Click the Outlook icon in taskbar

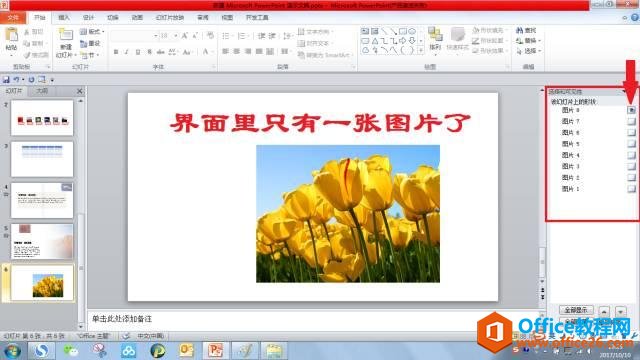tap(187, 351)
